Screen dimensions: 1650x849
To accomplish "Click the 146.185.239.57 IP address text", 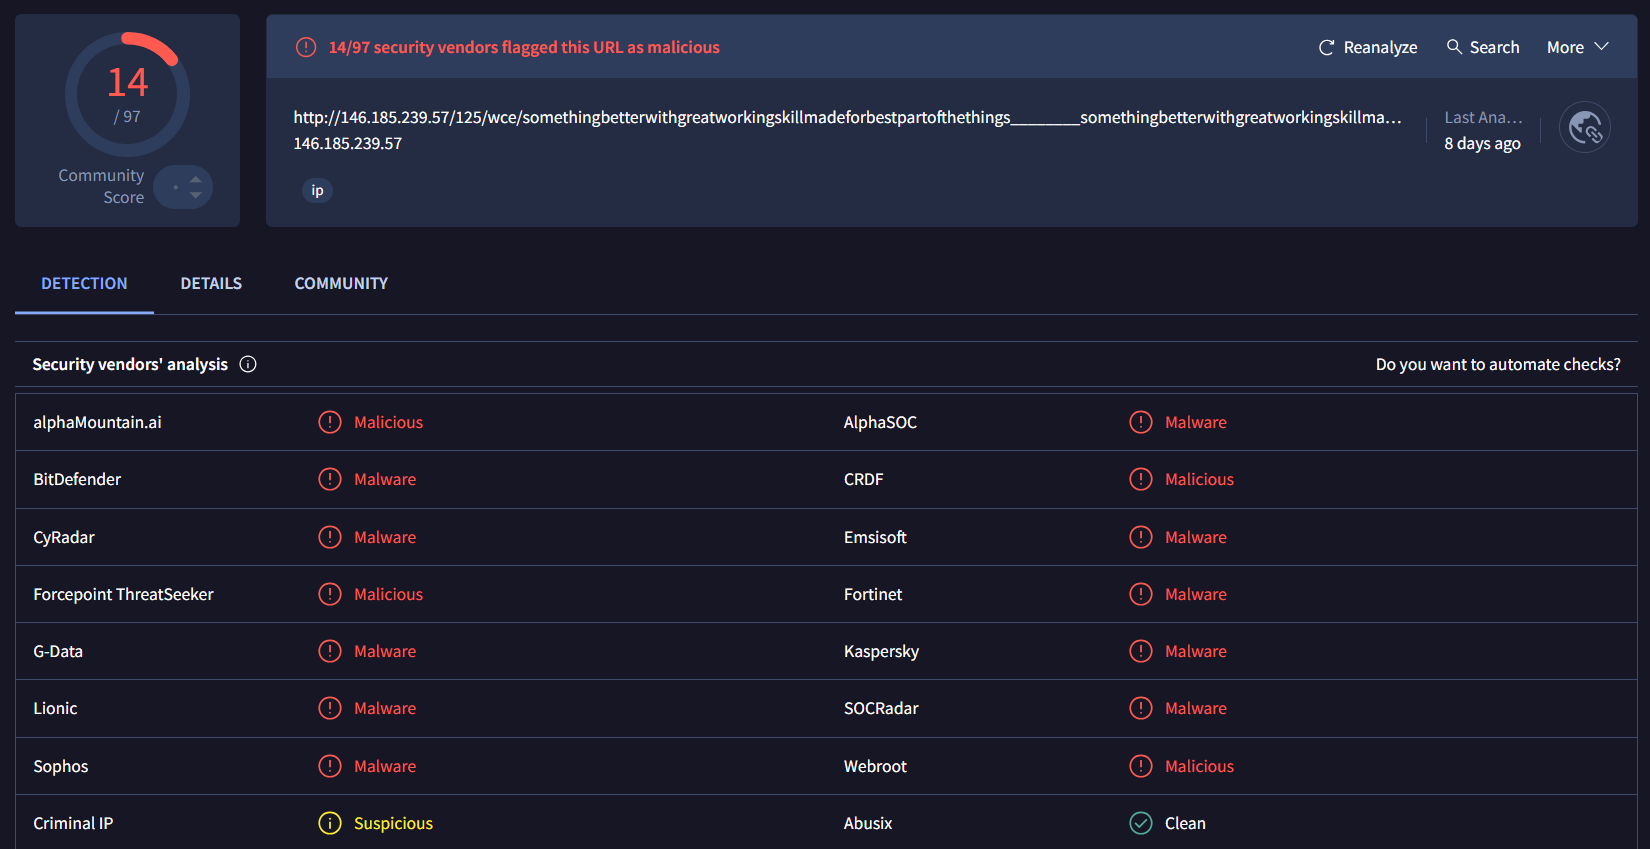I will [x=347, y=144].
